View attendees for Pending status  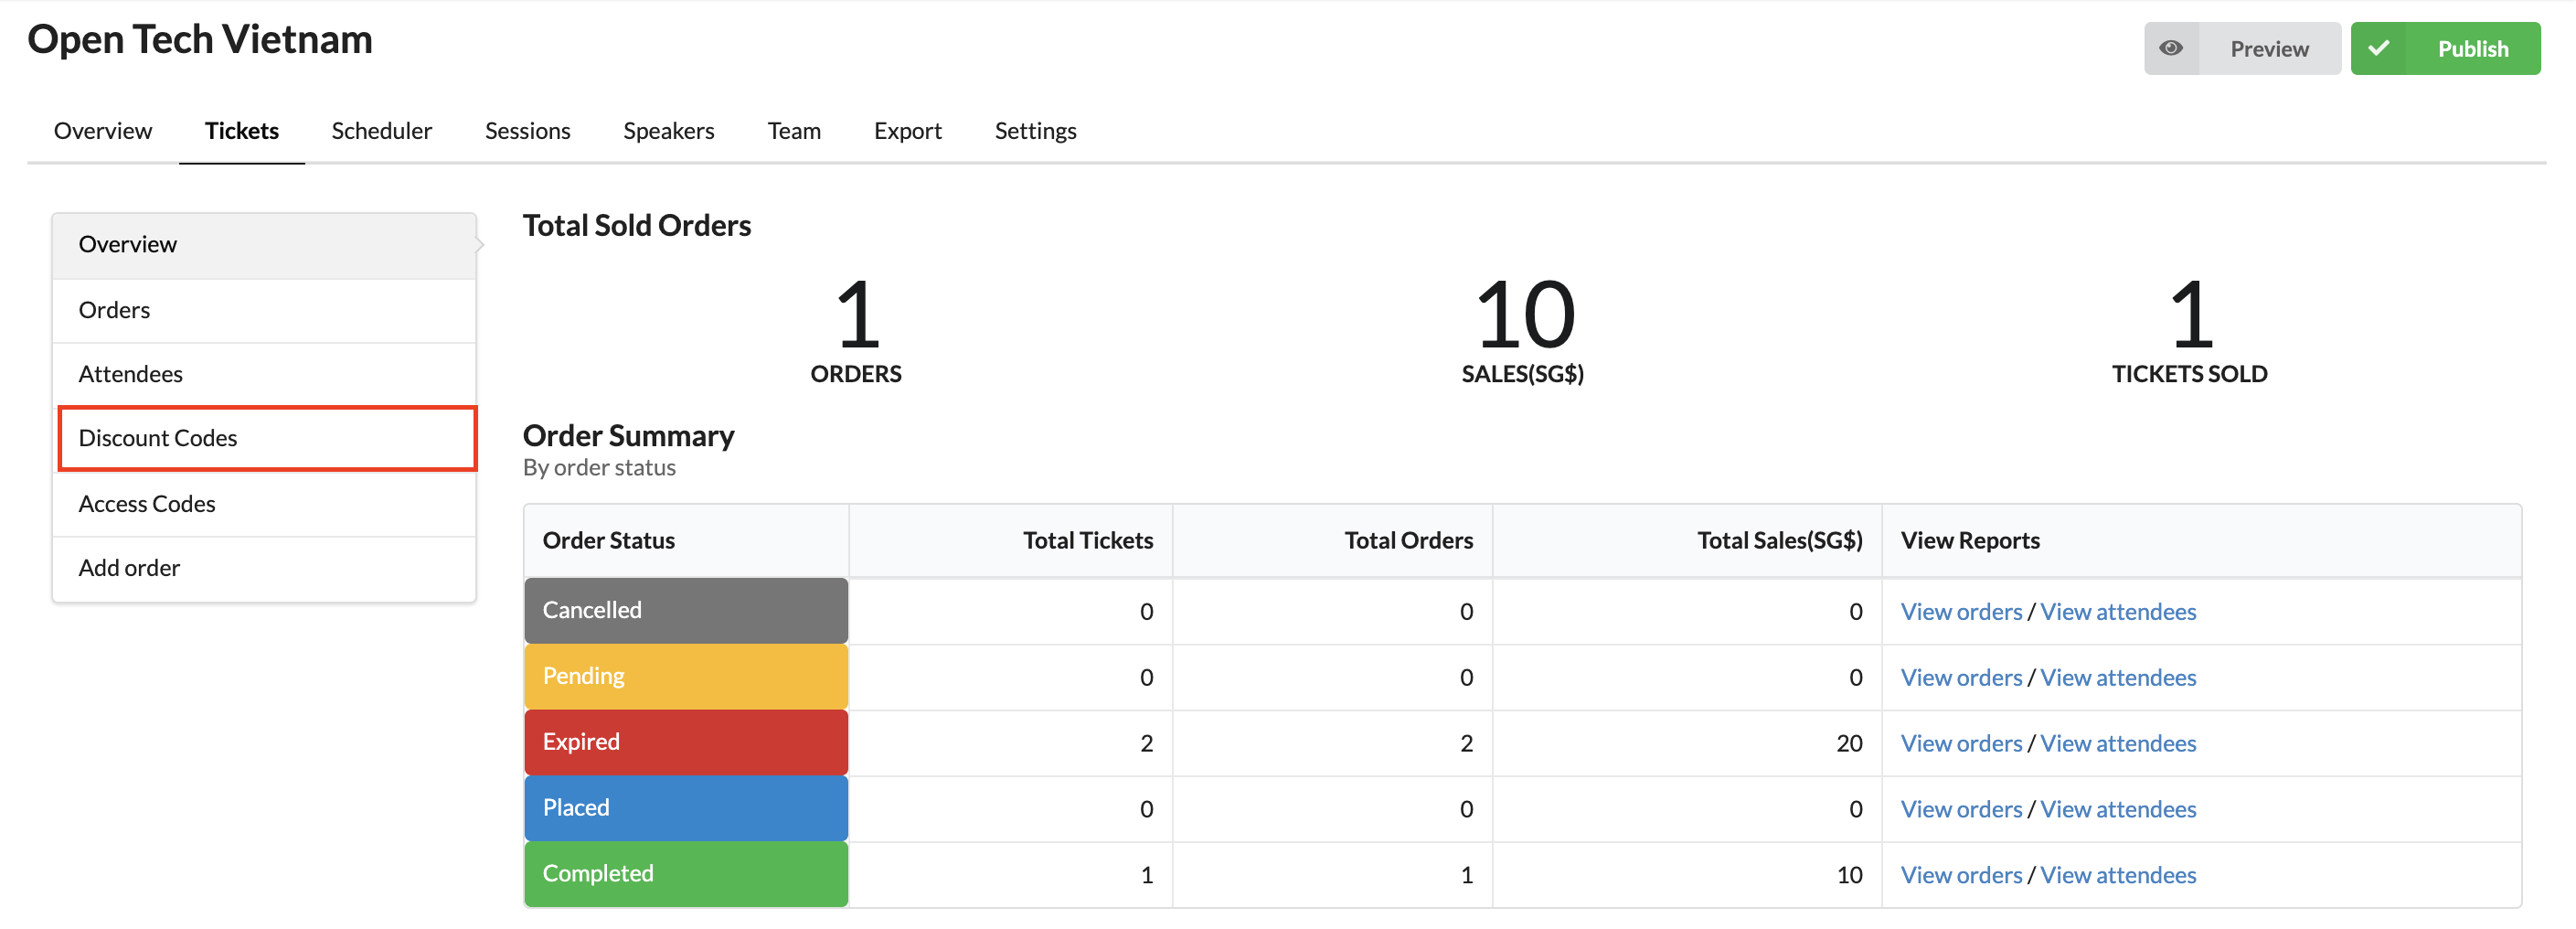click(x=2117, y=678)
